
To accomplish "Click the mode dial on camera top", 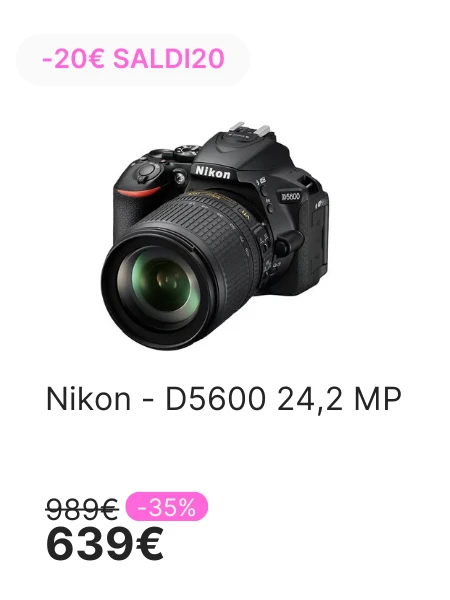I will tap(185, 150).
